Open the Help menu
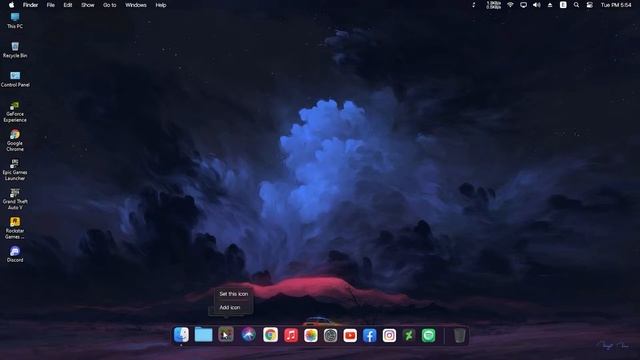This screenshot has height=360, width=640. [161, 5]
